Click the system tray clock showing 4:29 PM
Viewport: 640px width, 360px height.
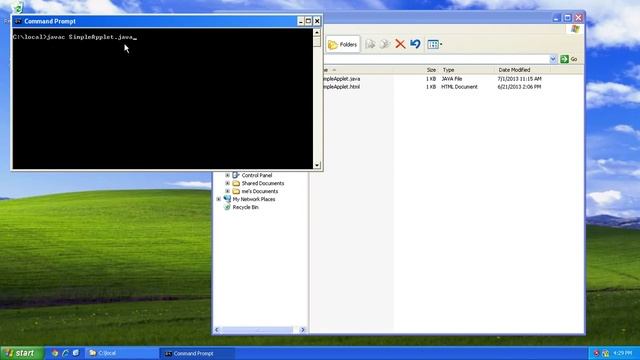tap(623, 353)
